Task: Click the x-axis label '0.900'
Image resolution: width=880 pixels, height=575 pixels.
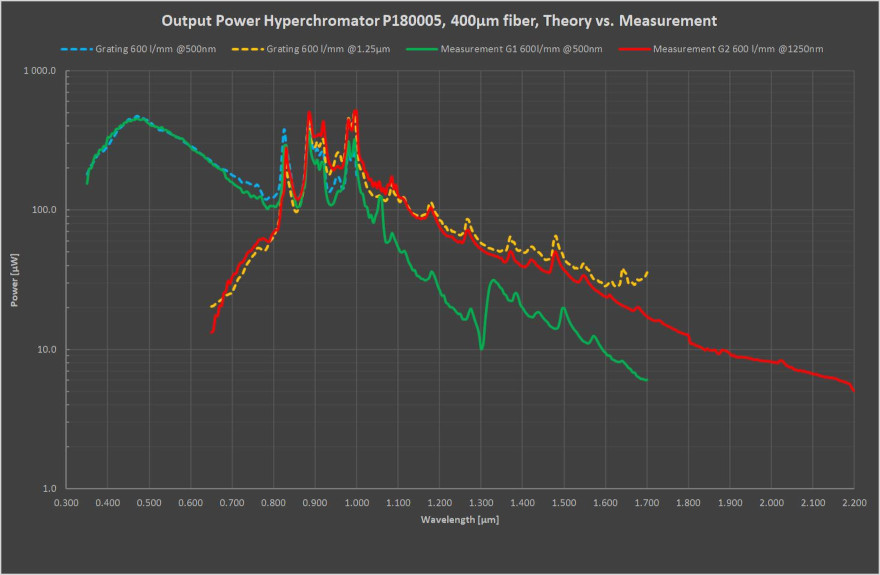Action: click(x=315, y=503)
